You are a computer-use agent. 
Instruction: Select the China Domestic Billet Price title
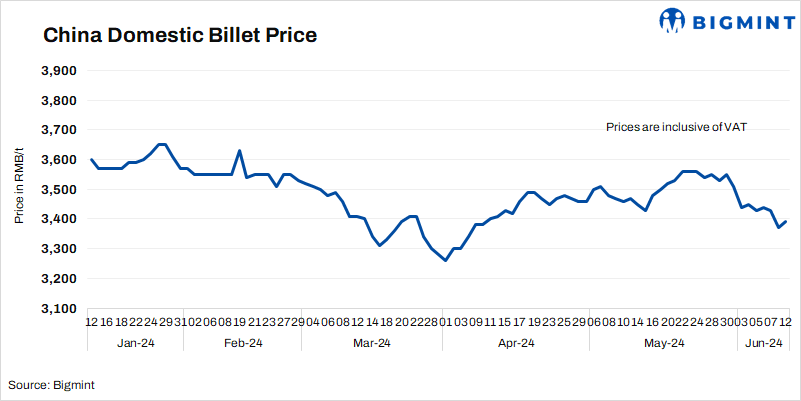click(x=179, y=36)
